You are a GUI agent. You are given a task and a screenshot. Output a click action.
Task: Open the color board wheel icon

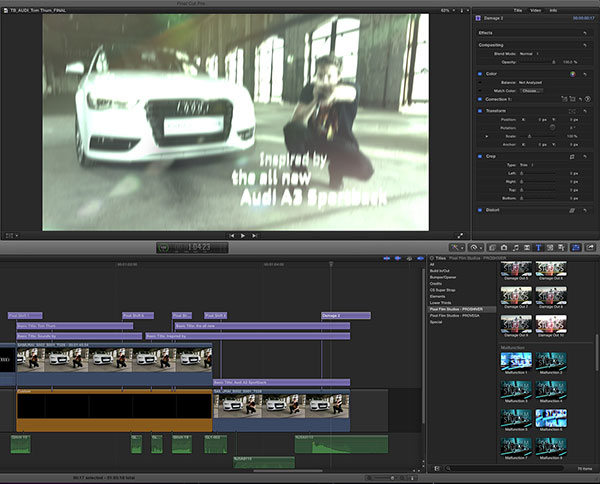pos(573,74)
